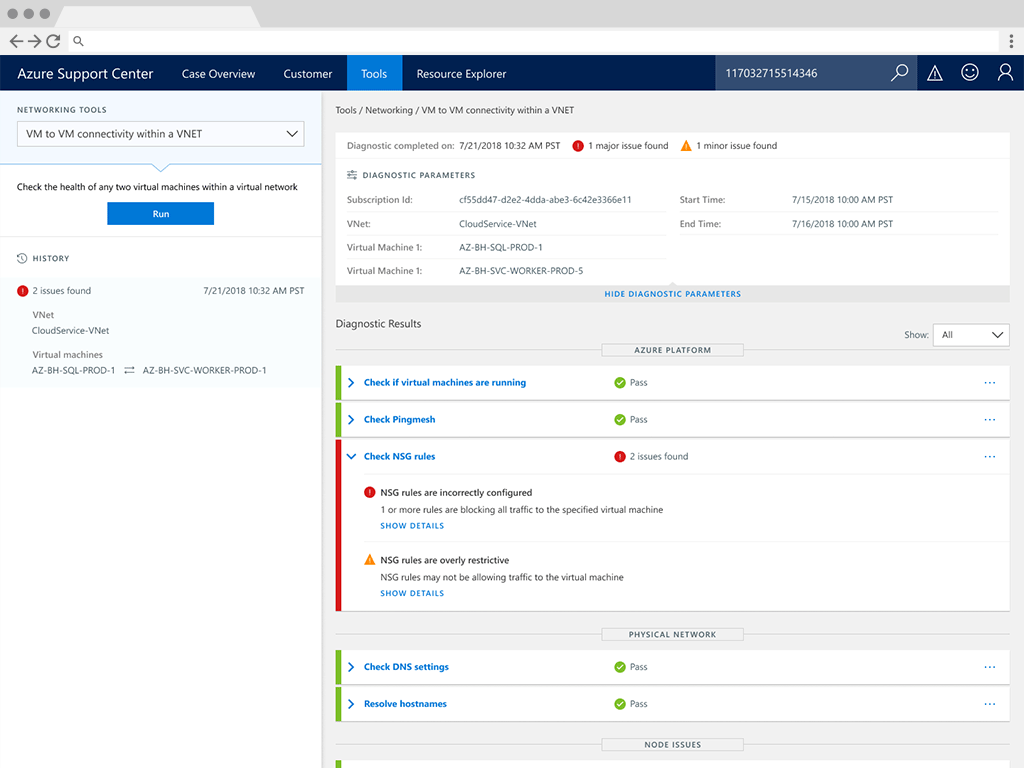This screenshot has width=1024, height=768.
Task: Open the Show filter dropdown
Action: (x=971, y=335)
